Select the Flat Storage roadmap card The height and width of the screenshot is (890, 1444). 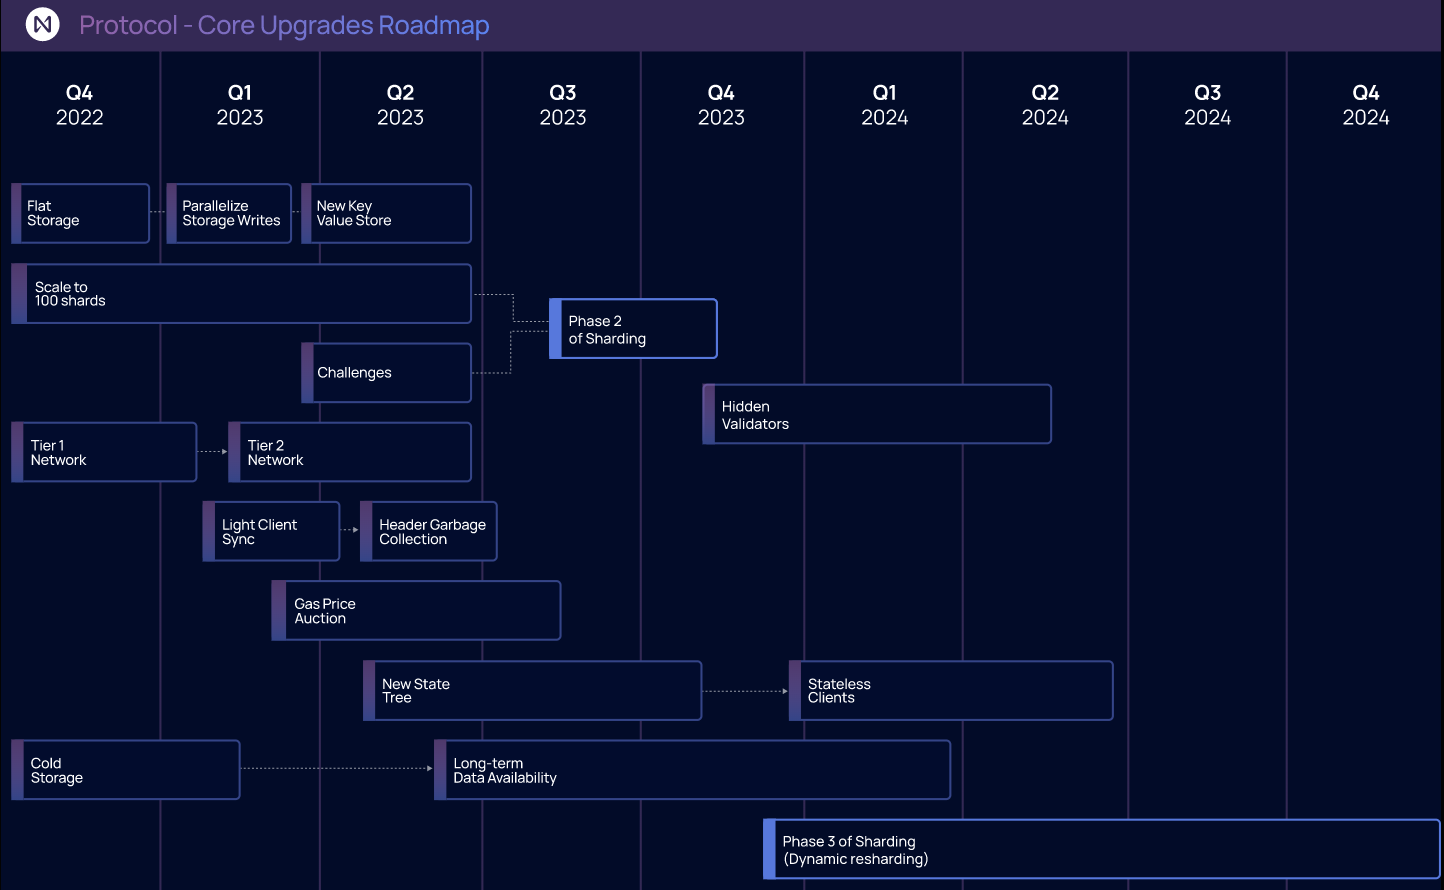[80, 213]
